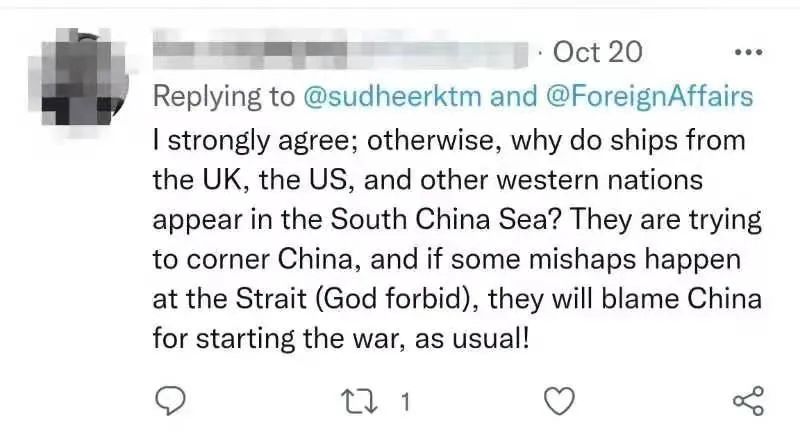Open the three-dot more options menu
Image resolution: width=800 pixels, height=444 pixels.
tap(749, 52)
